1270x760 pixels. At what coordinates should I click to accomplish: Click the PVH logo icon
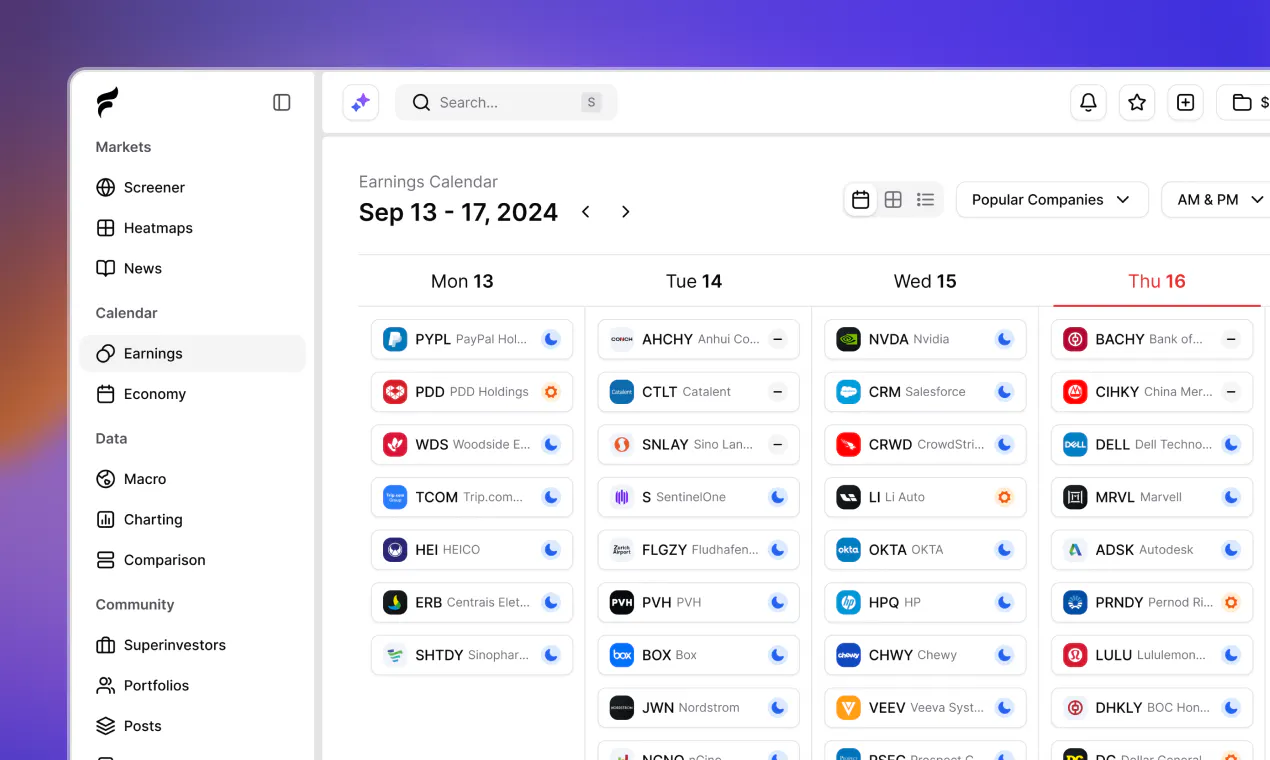point(622,602)
